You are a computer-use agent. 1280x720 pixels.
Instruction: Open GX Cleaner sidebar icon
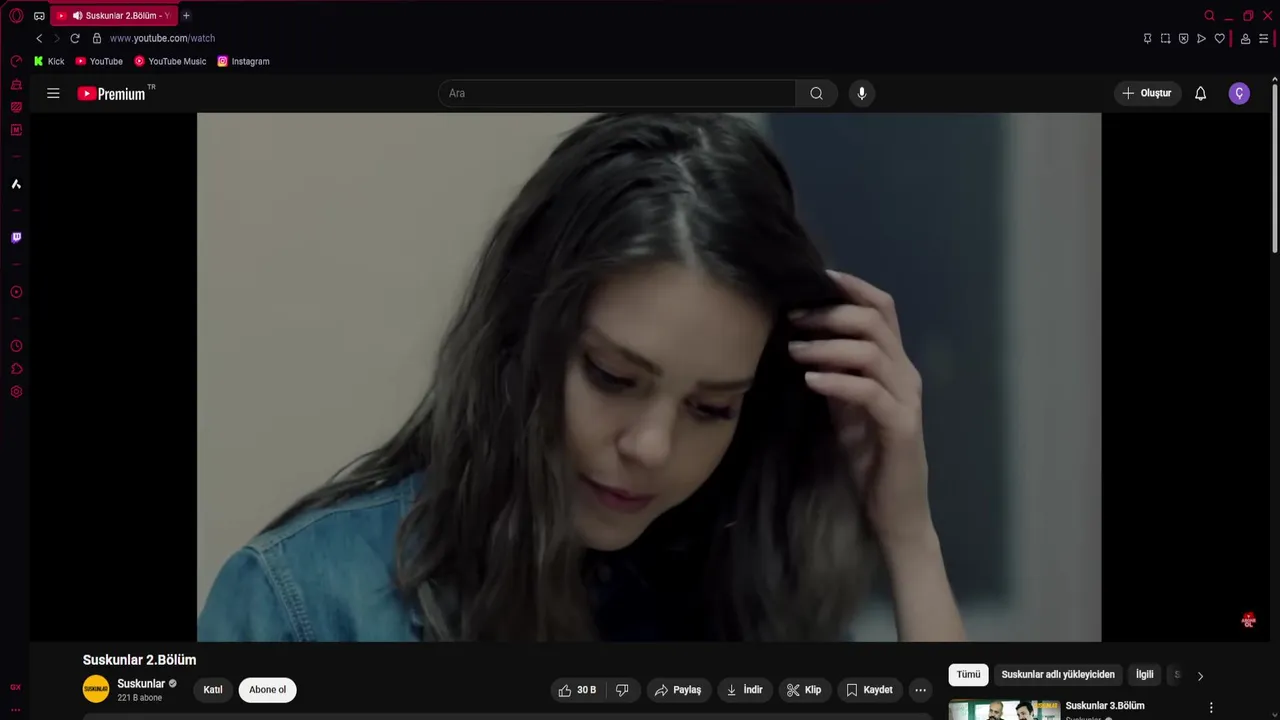pos(16,84)
